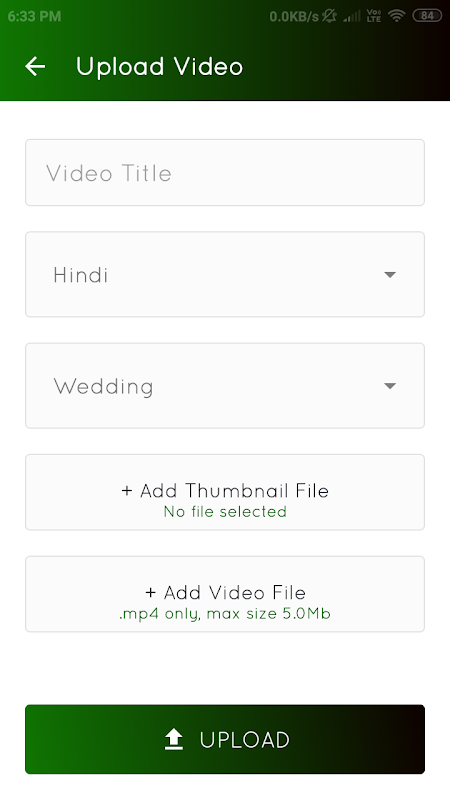The image size is (450, 800).
Task: Tap the cellular signal strength icon
Action: (352, 16)
